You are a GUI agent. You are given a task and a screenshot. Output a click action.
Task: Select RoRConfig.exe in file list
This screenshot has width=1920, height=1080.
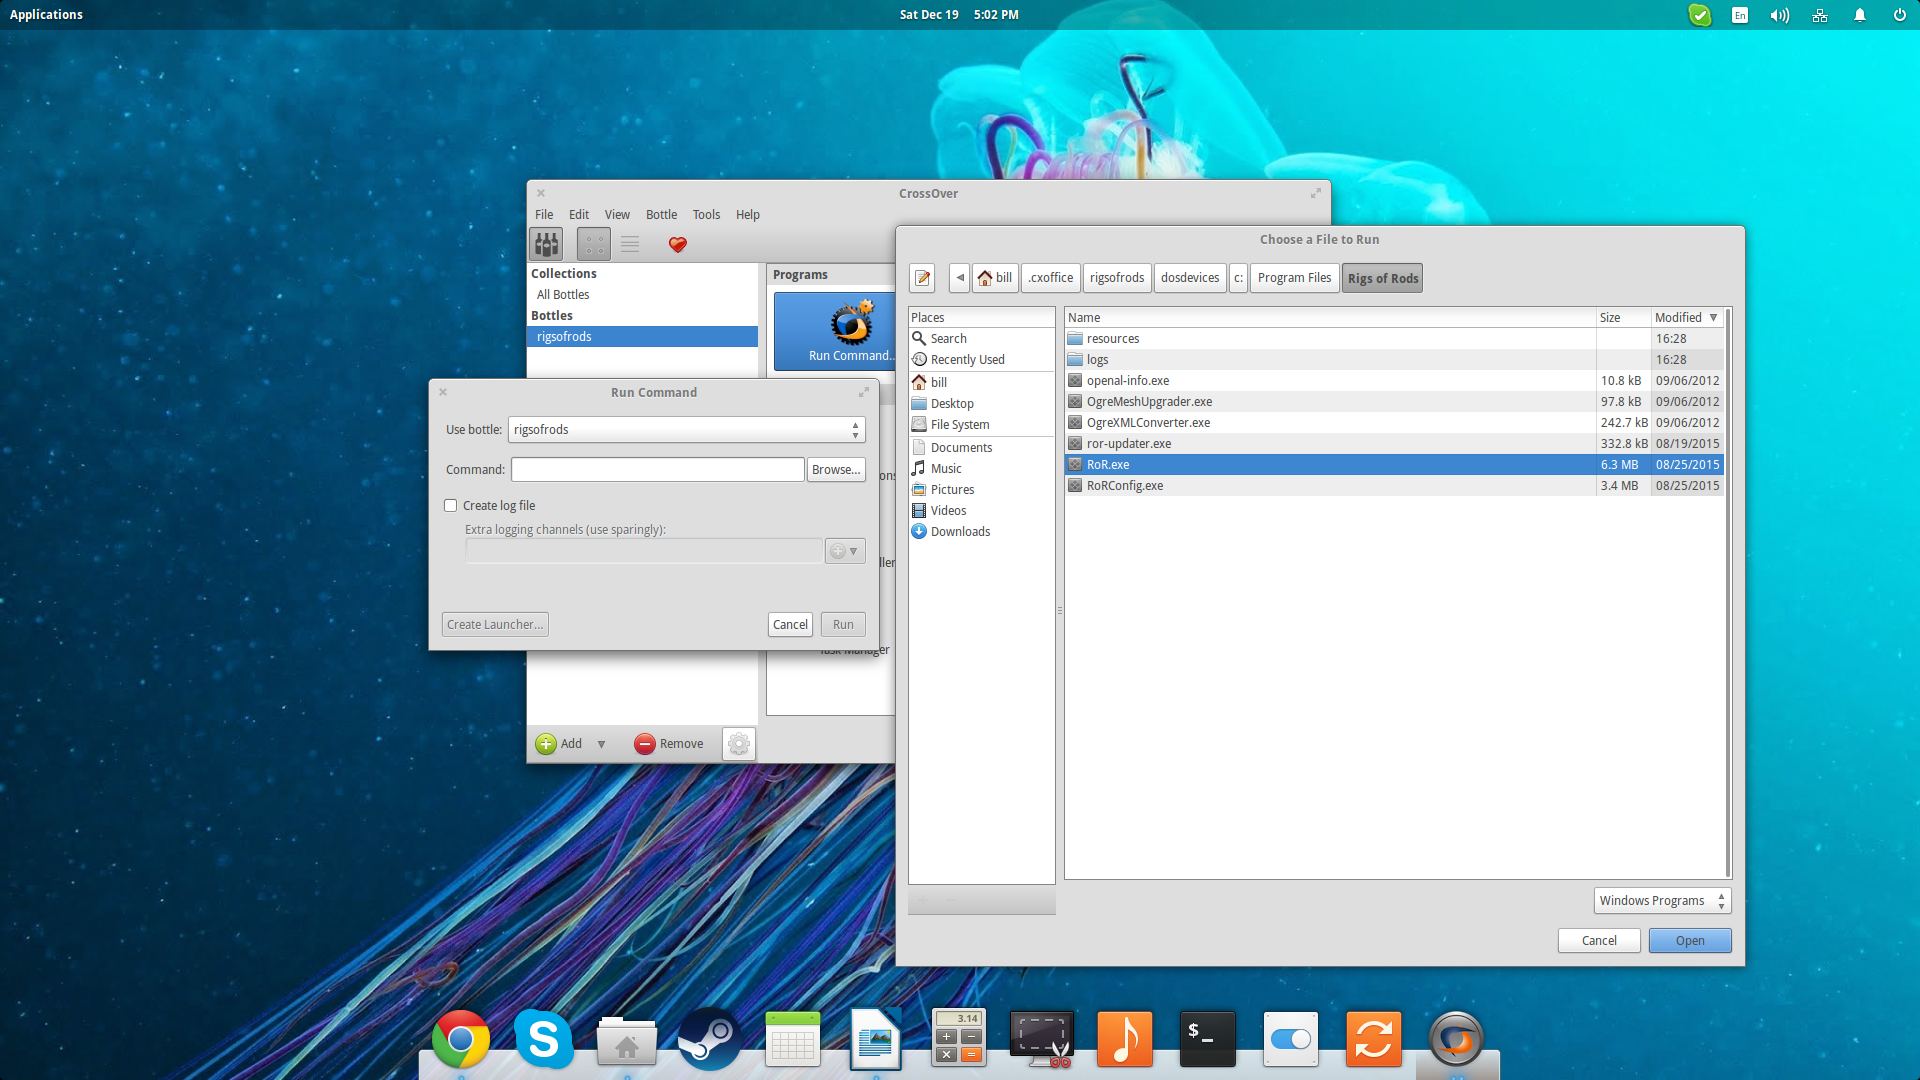click(x=1394, y=486)
